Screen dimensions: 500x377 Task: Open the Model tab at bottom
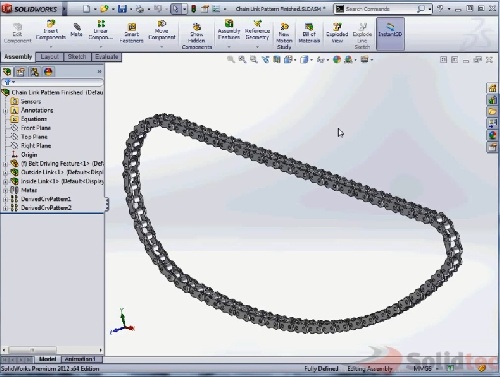coord(47,359)
